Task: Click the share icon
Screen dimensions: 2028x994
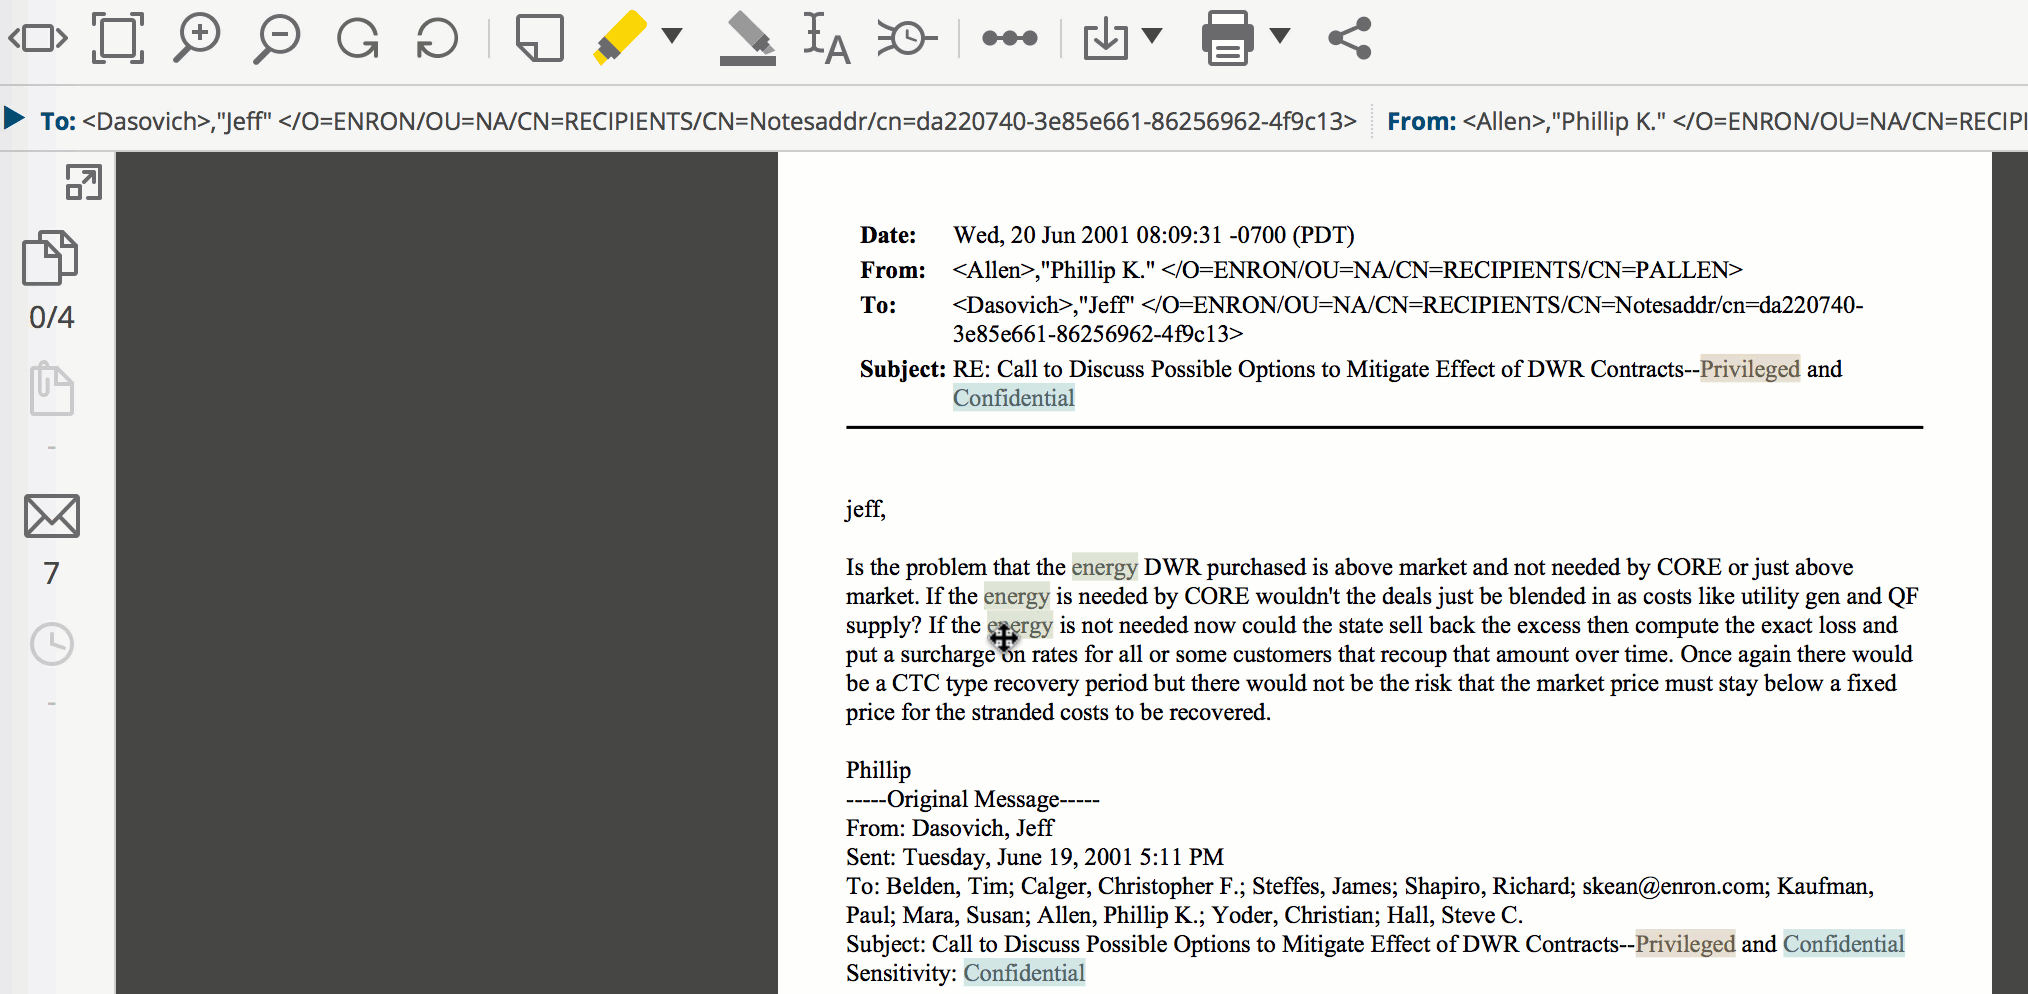Action: pyautogui.click(x=1350, y=38)
